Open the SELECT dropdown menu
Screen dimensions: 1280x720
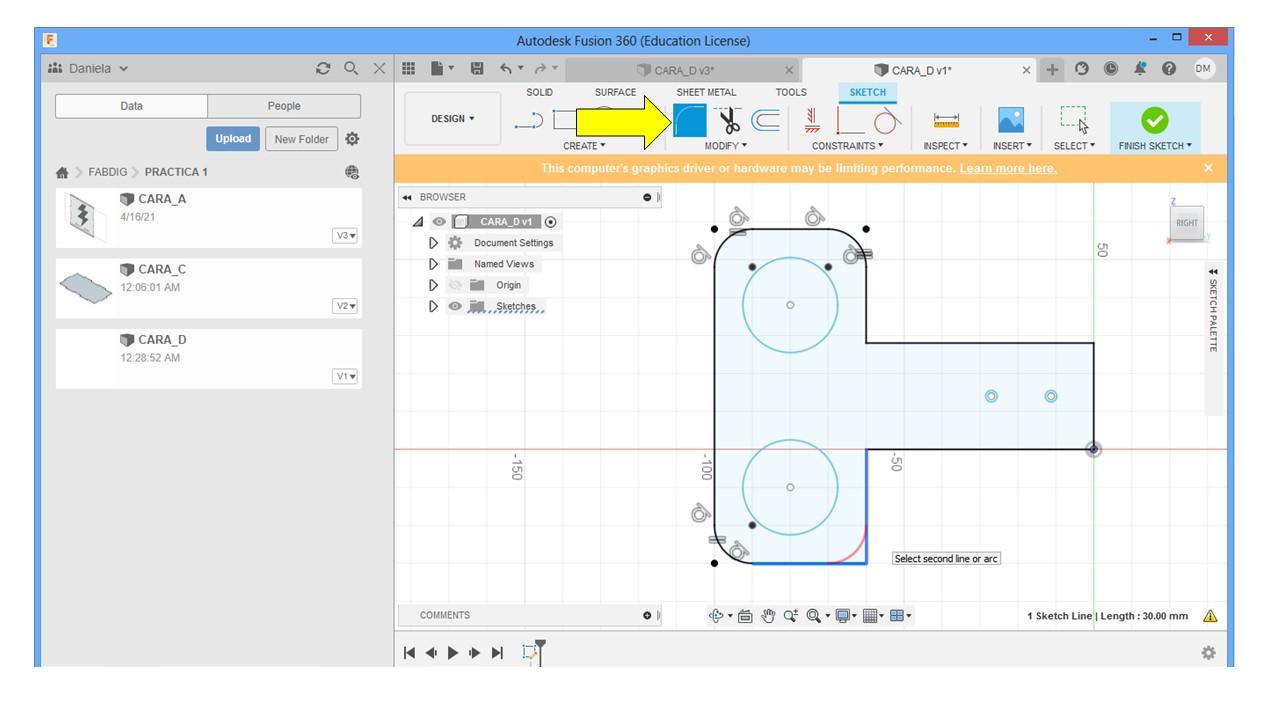(x=1075, y=146)
